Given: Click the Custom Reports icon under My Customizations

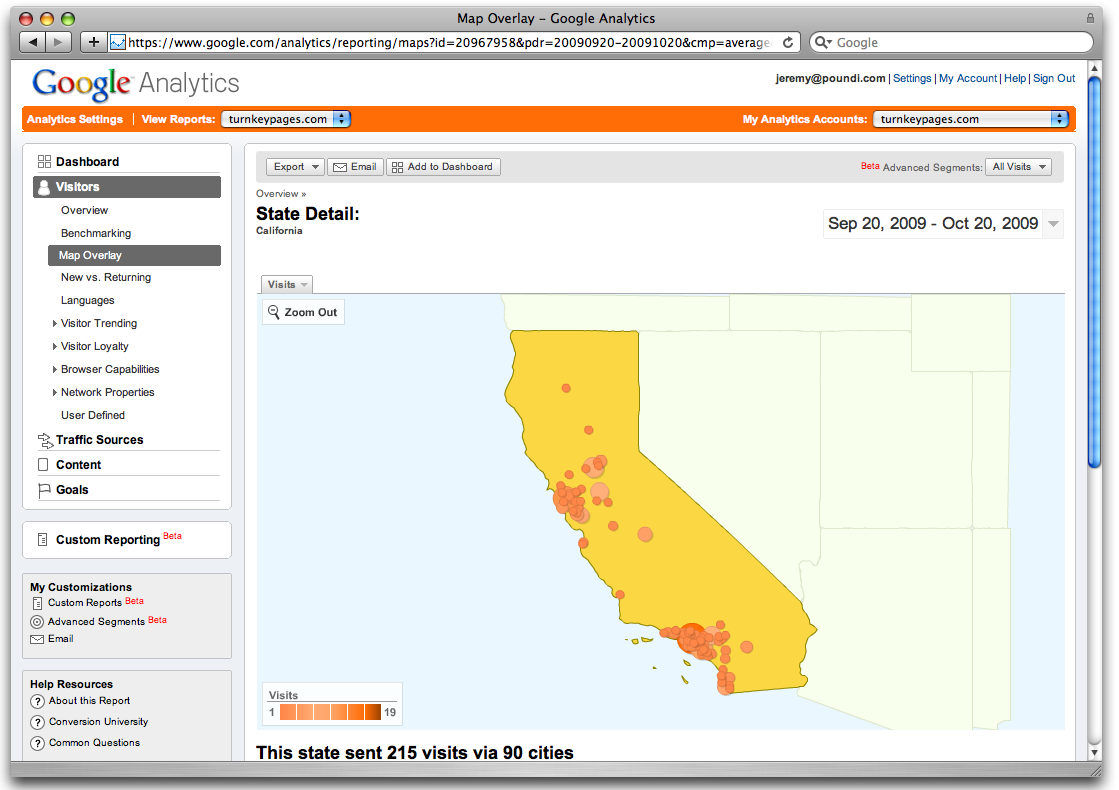Looking at the screenshot, I should [x=38, y=603].
